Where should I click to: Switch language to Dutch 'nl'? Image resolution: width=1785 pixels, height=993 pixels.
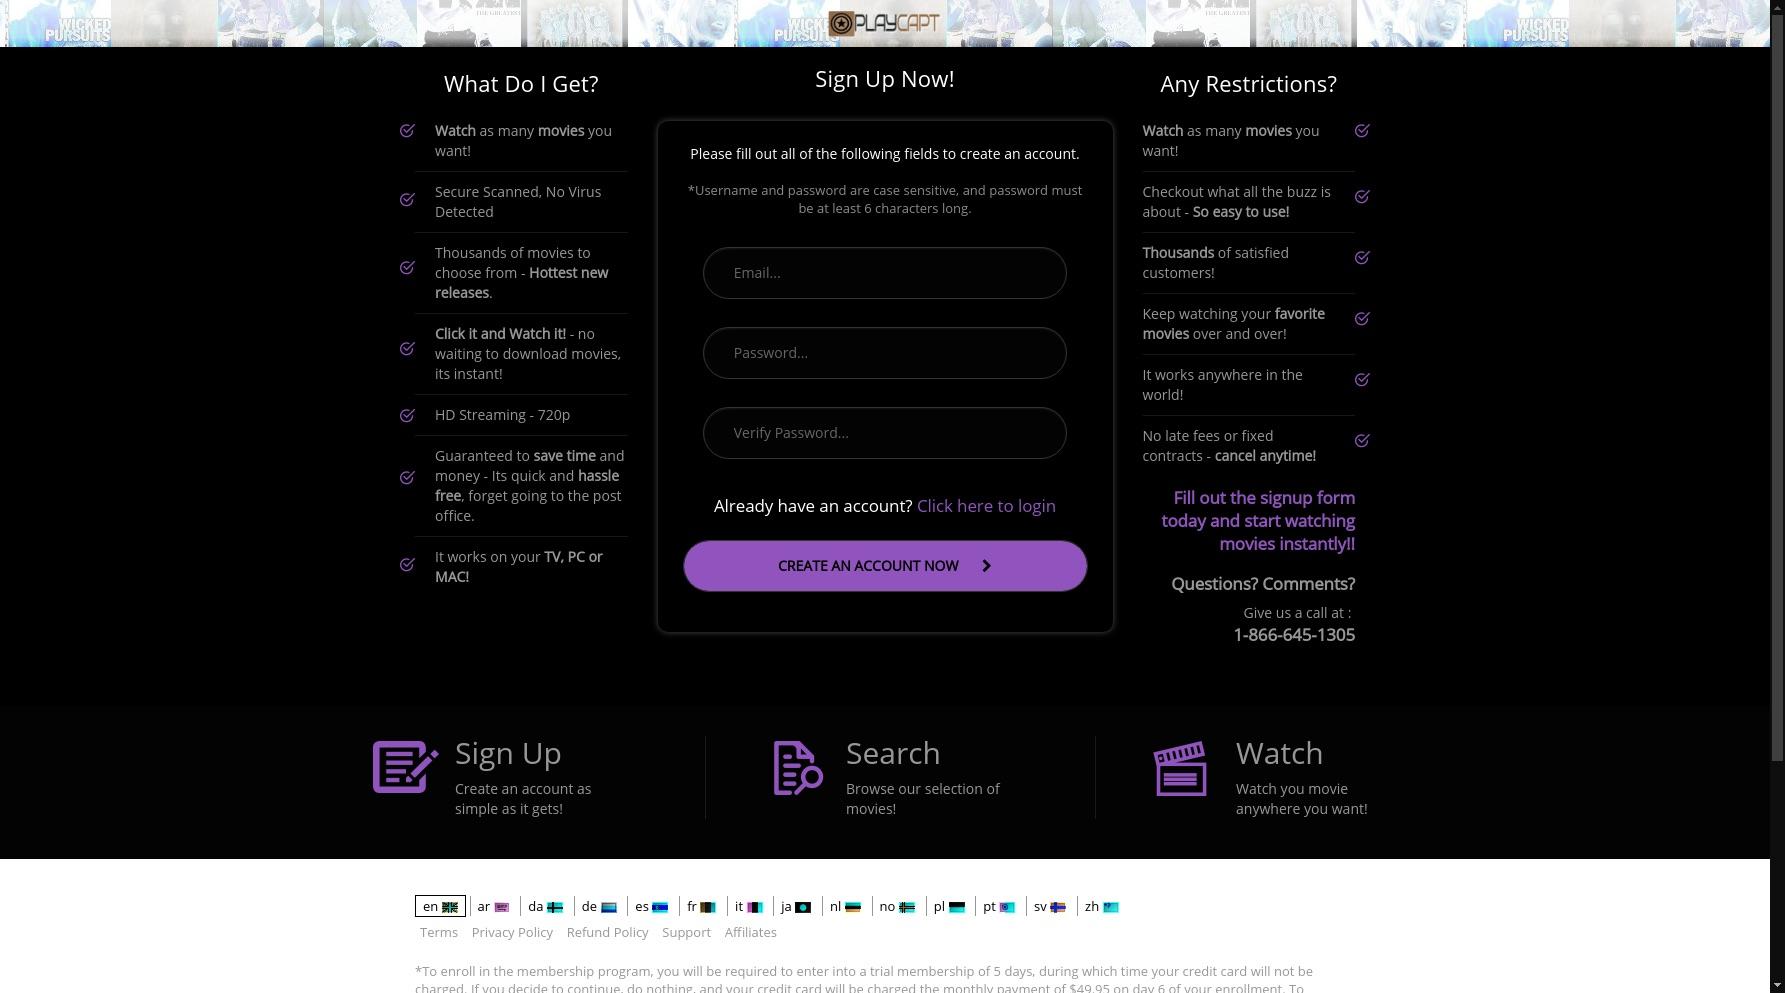pyautogui.click(x=845, y=907)
